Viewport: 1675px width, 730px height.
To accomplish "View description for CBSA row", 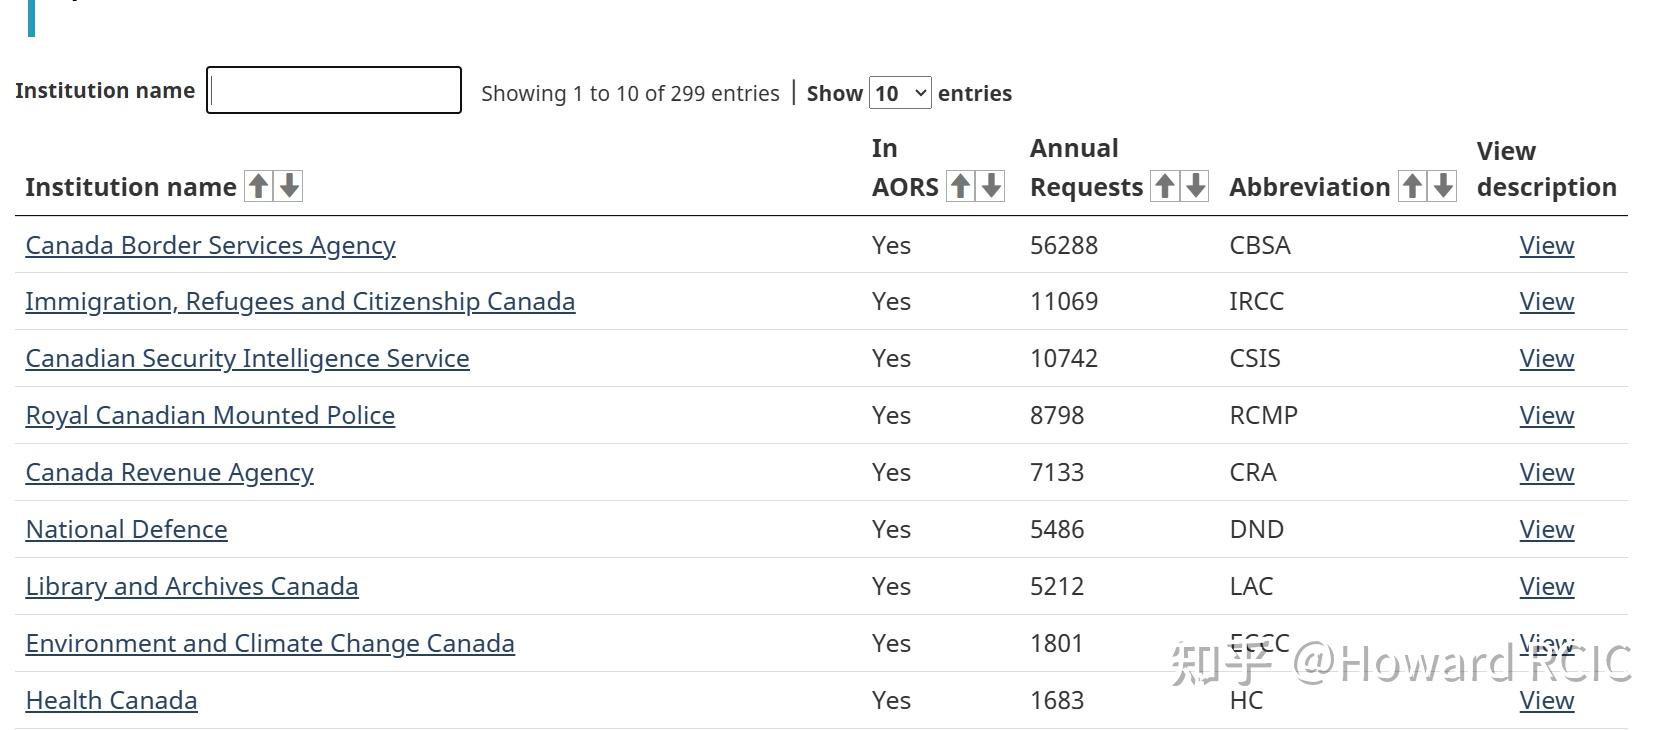I will 1546,245.
